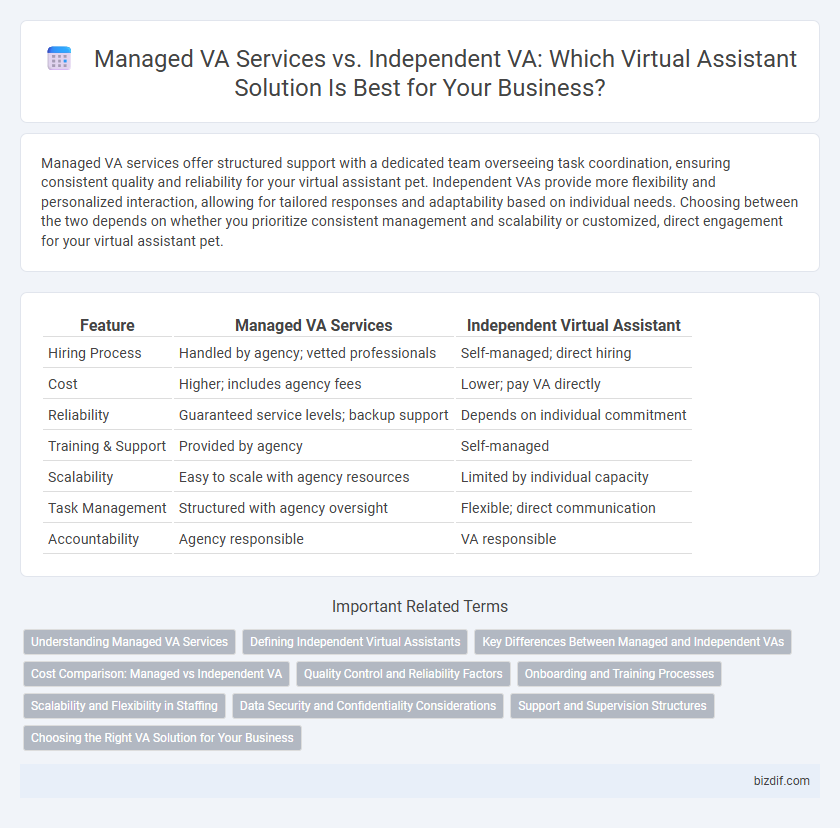Image resolution: width=840 pixels, height=828 pixels.
Task: Select the Scalability row label
Action: click(80, 477)
